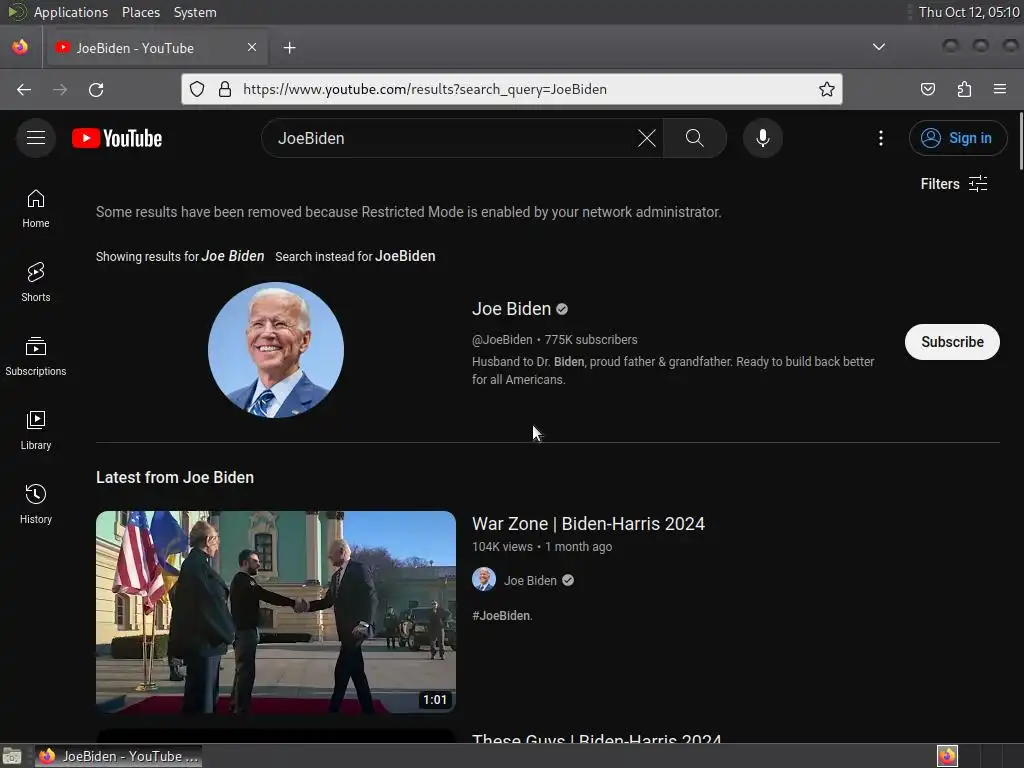Open History in sidebar
The width and height of the screenshot is (1024, 768).
(x=36, y=504)
